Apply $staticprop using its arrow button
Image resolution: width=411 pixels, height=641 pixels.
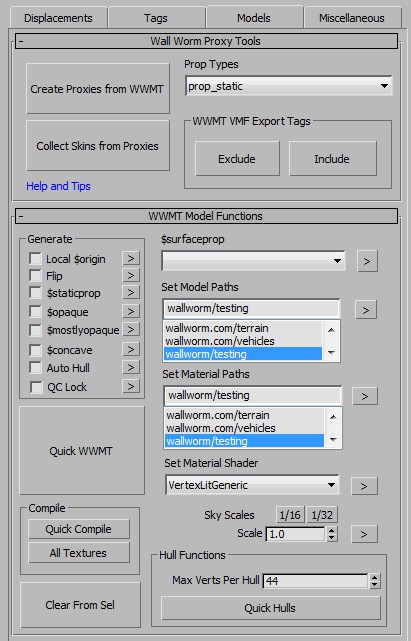click(x=130, y=293)
